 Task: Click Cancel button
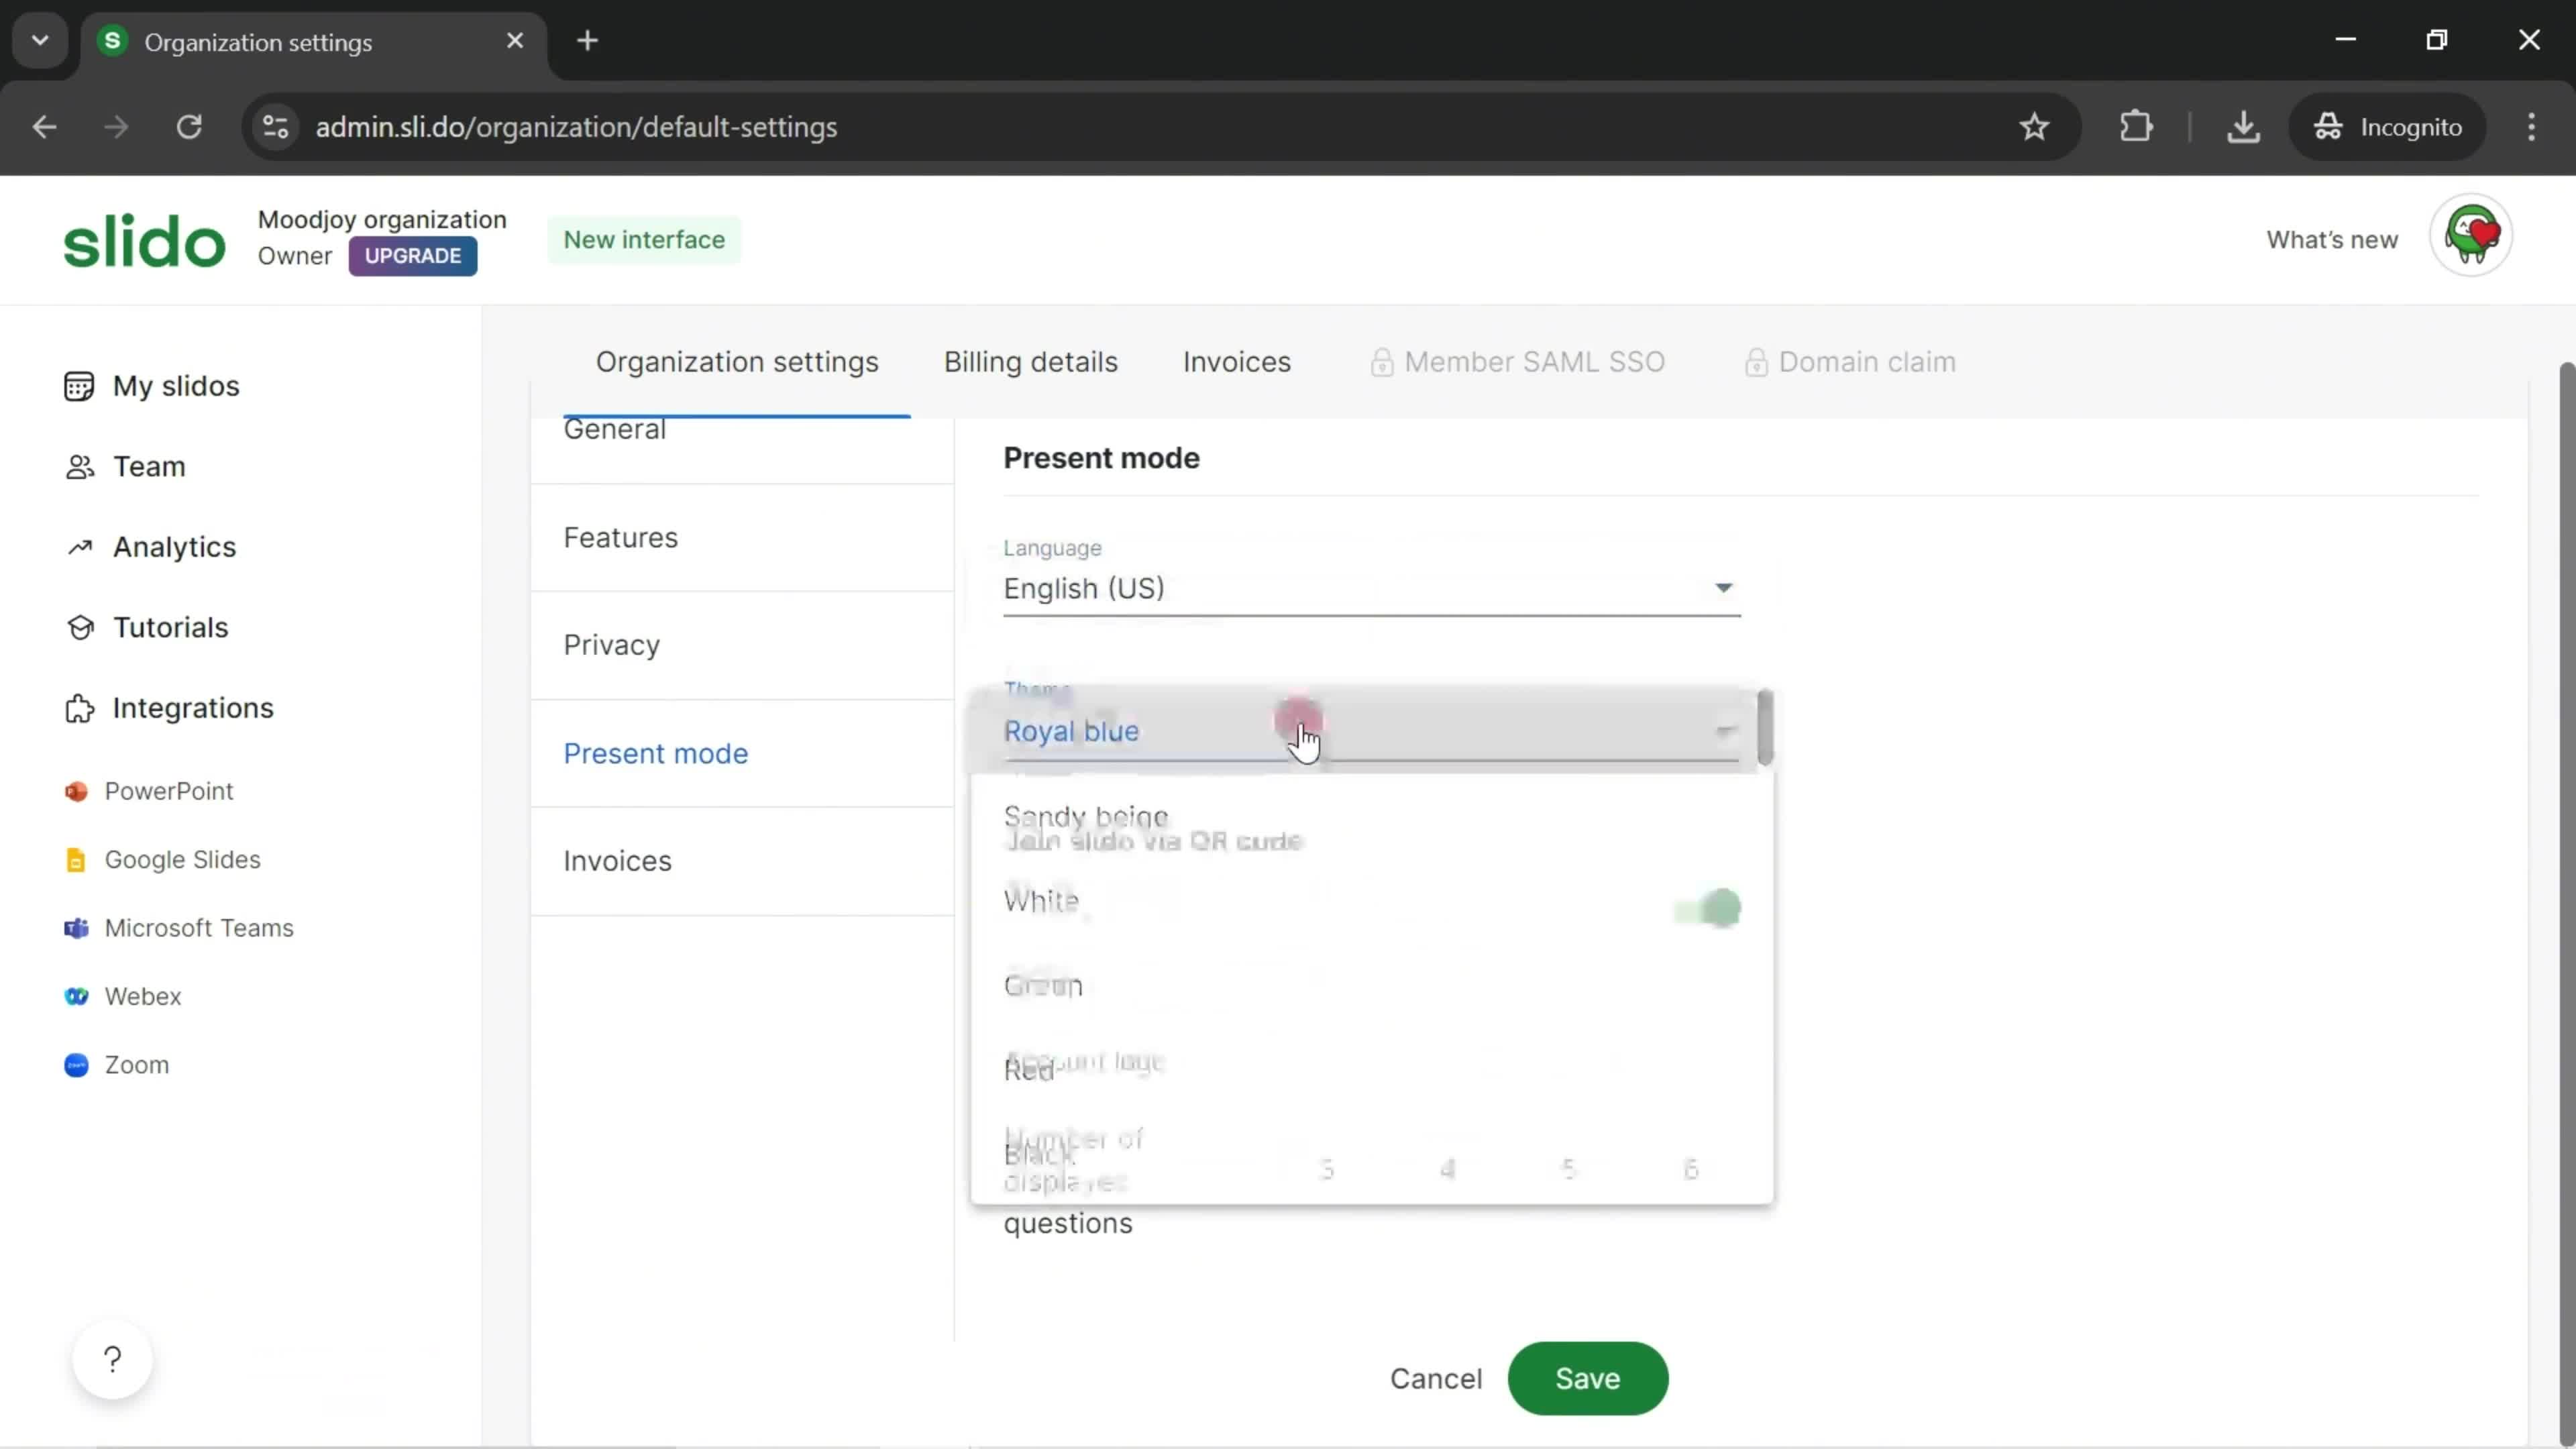(1435, 1379)
